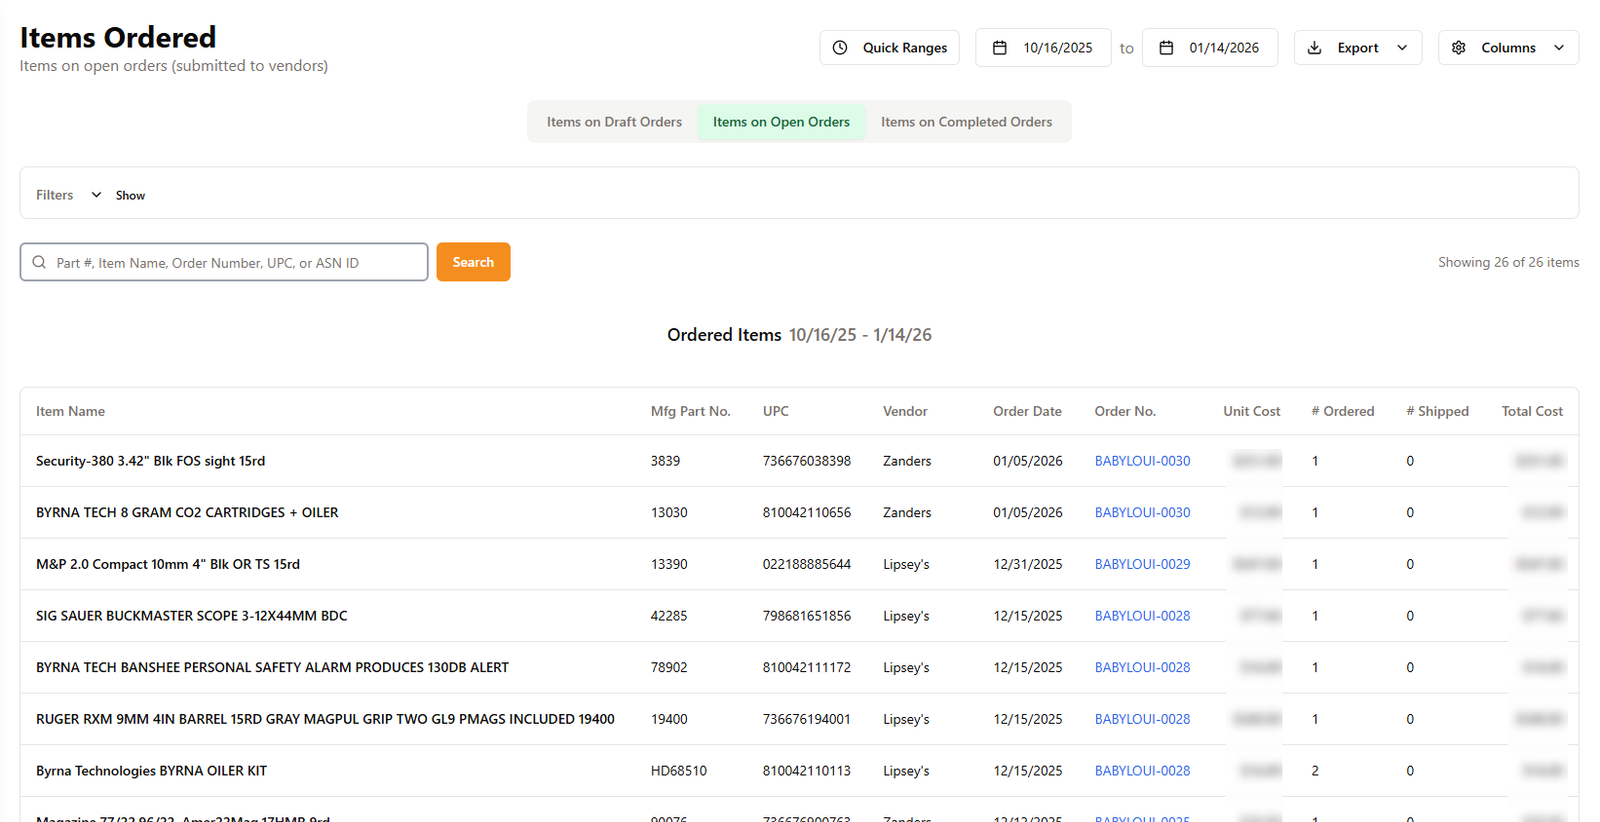The width and height of the screenshot is (1600, 822).
Task: Sort by Order Date column header
Action: pos(1027,411)
